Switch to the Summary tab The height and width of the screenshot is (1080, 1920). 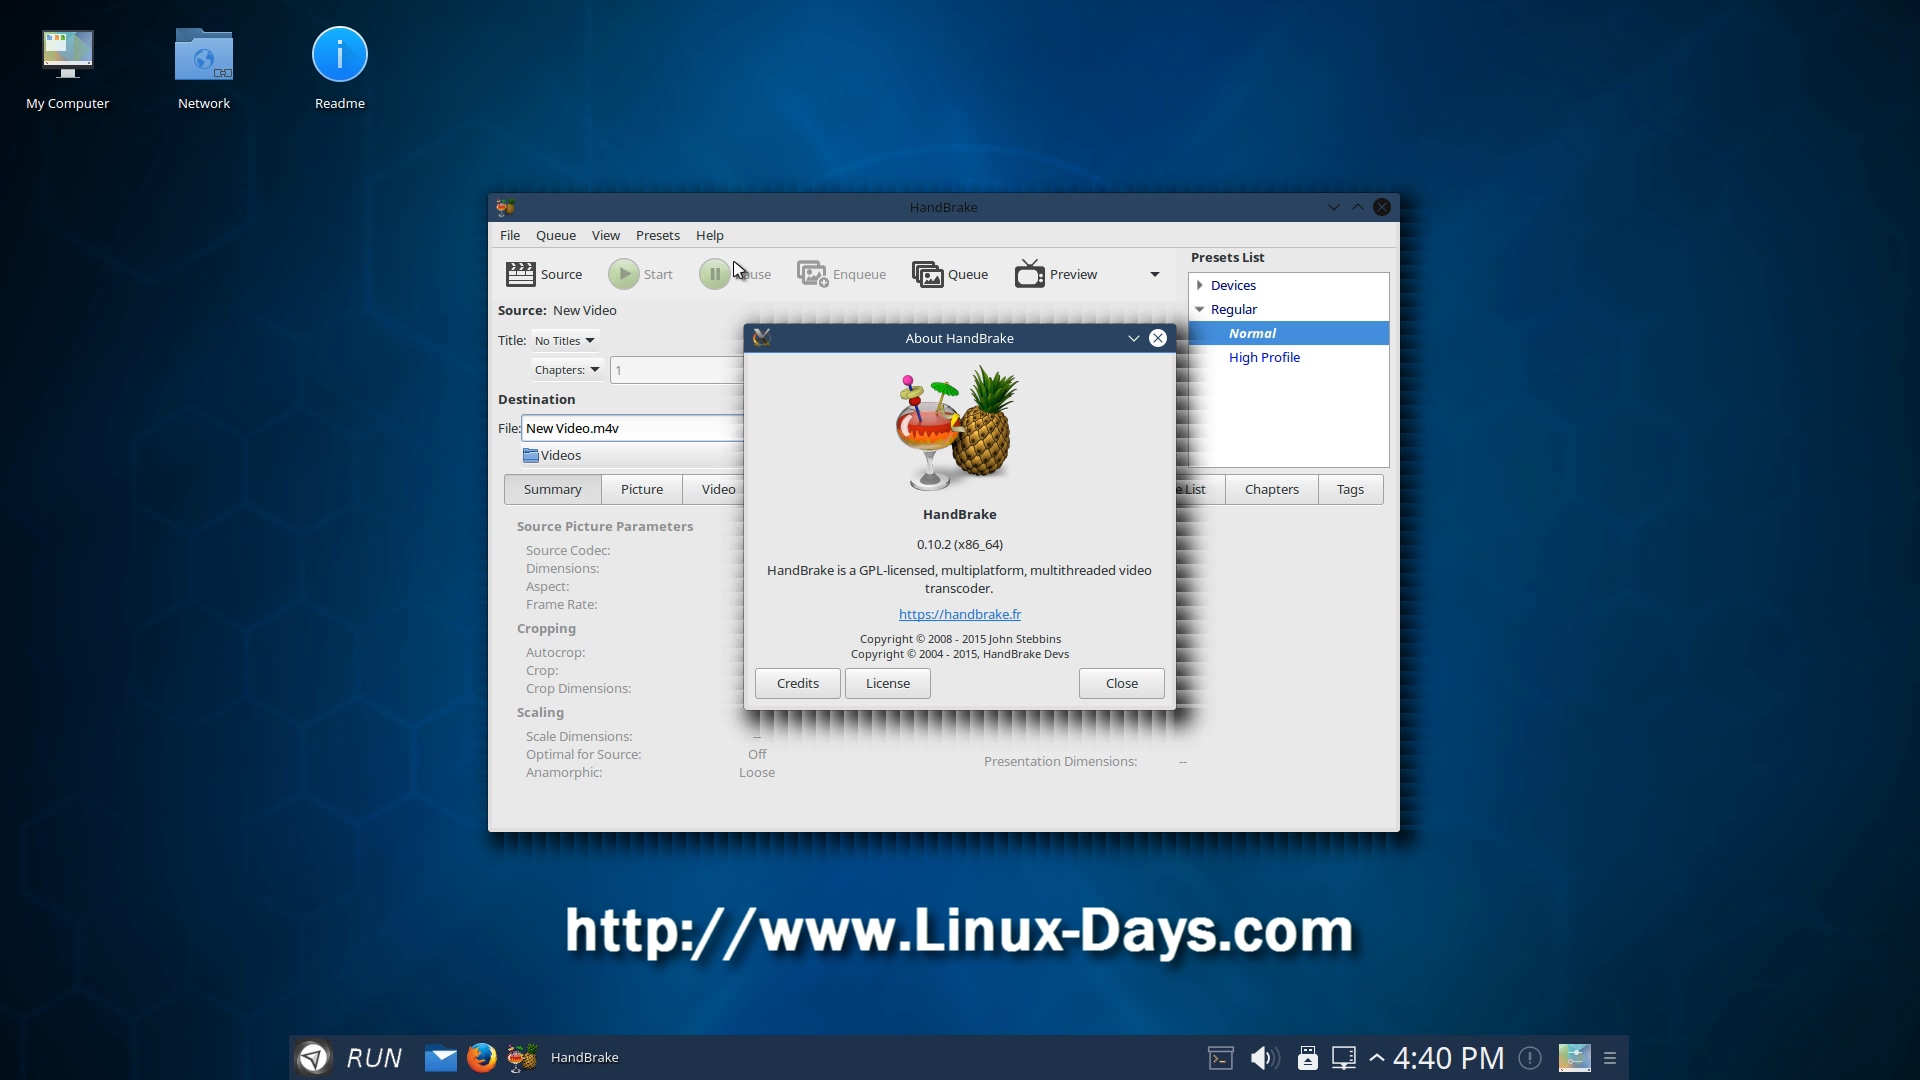coord(553,489)
